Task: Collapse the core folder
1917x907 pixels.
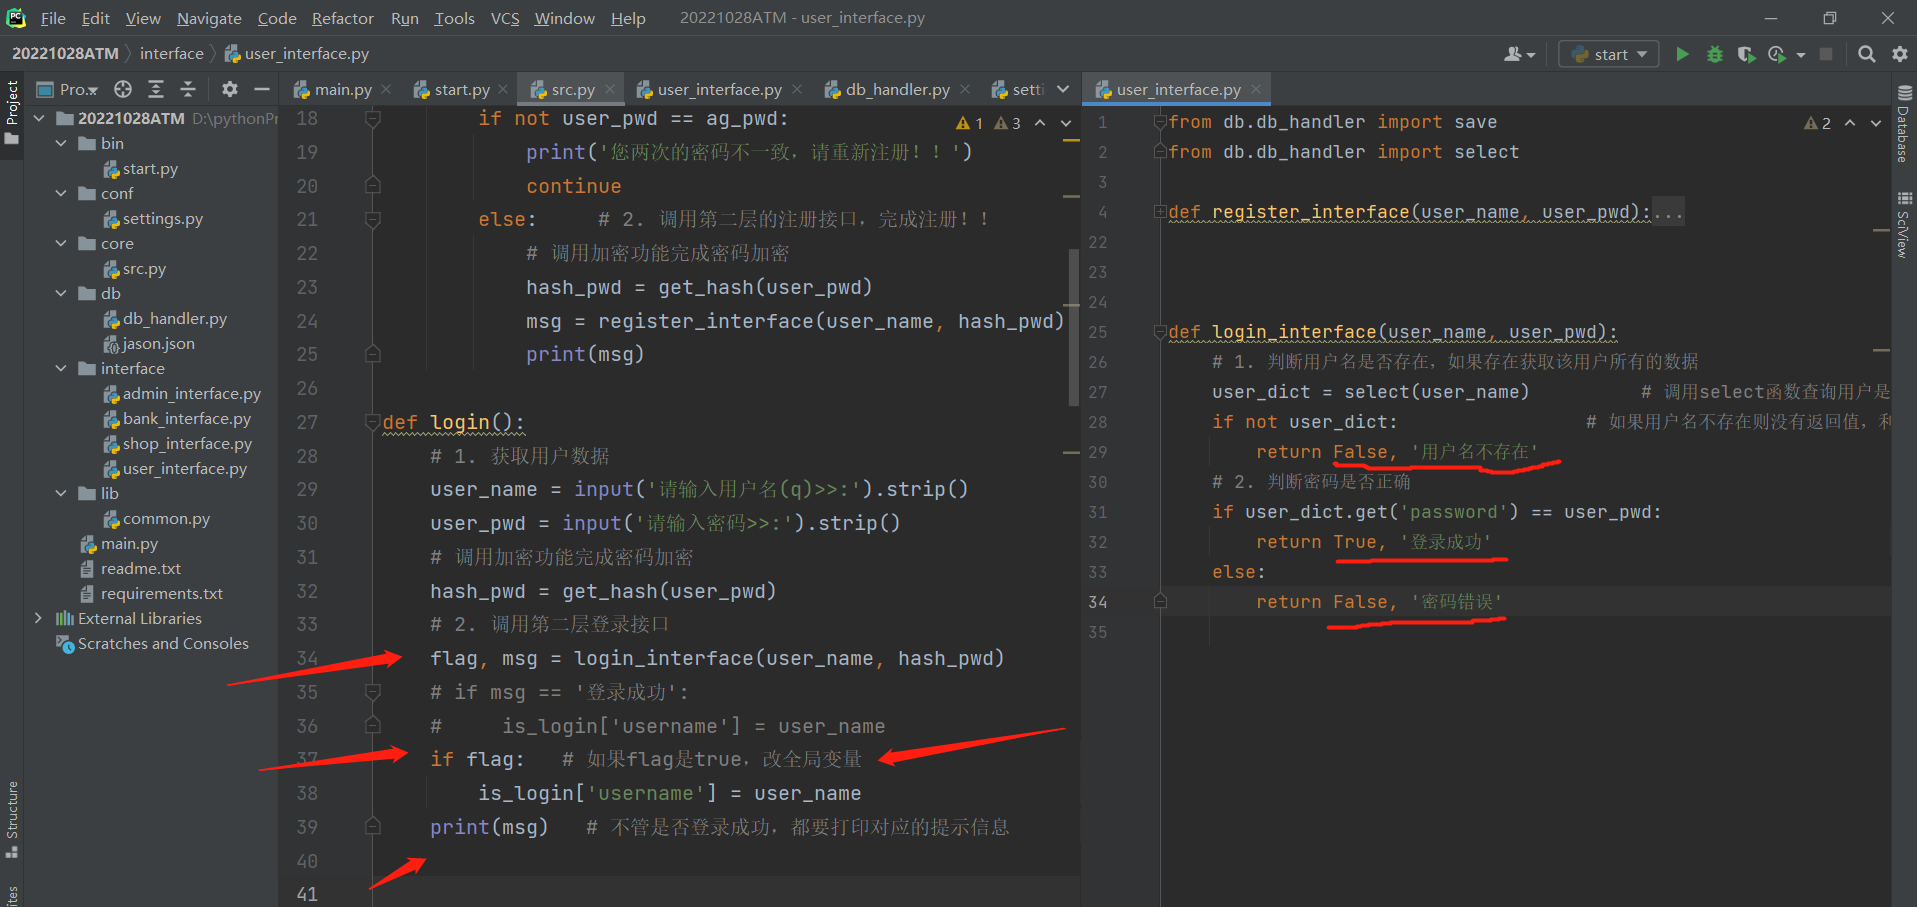Action: click(x=62, y=243)
